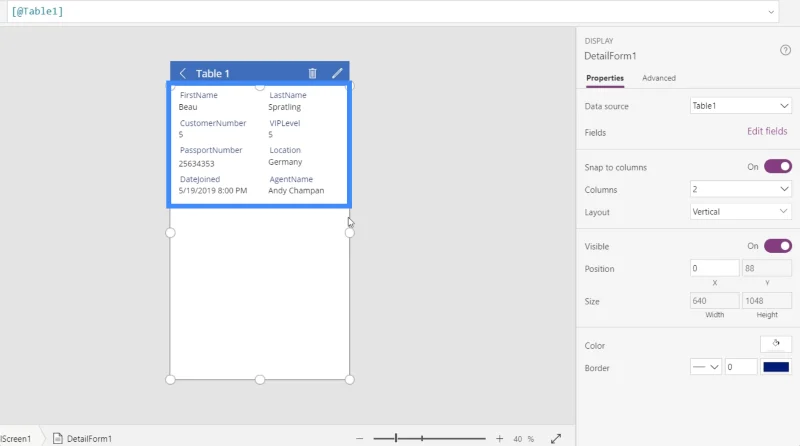This screenshot has height=446, width=800.
Task: Click the DetailForm1 name in properties panel
Action: pos(610,56)
